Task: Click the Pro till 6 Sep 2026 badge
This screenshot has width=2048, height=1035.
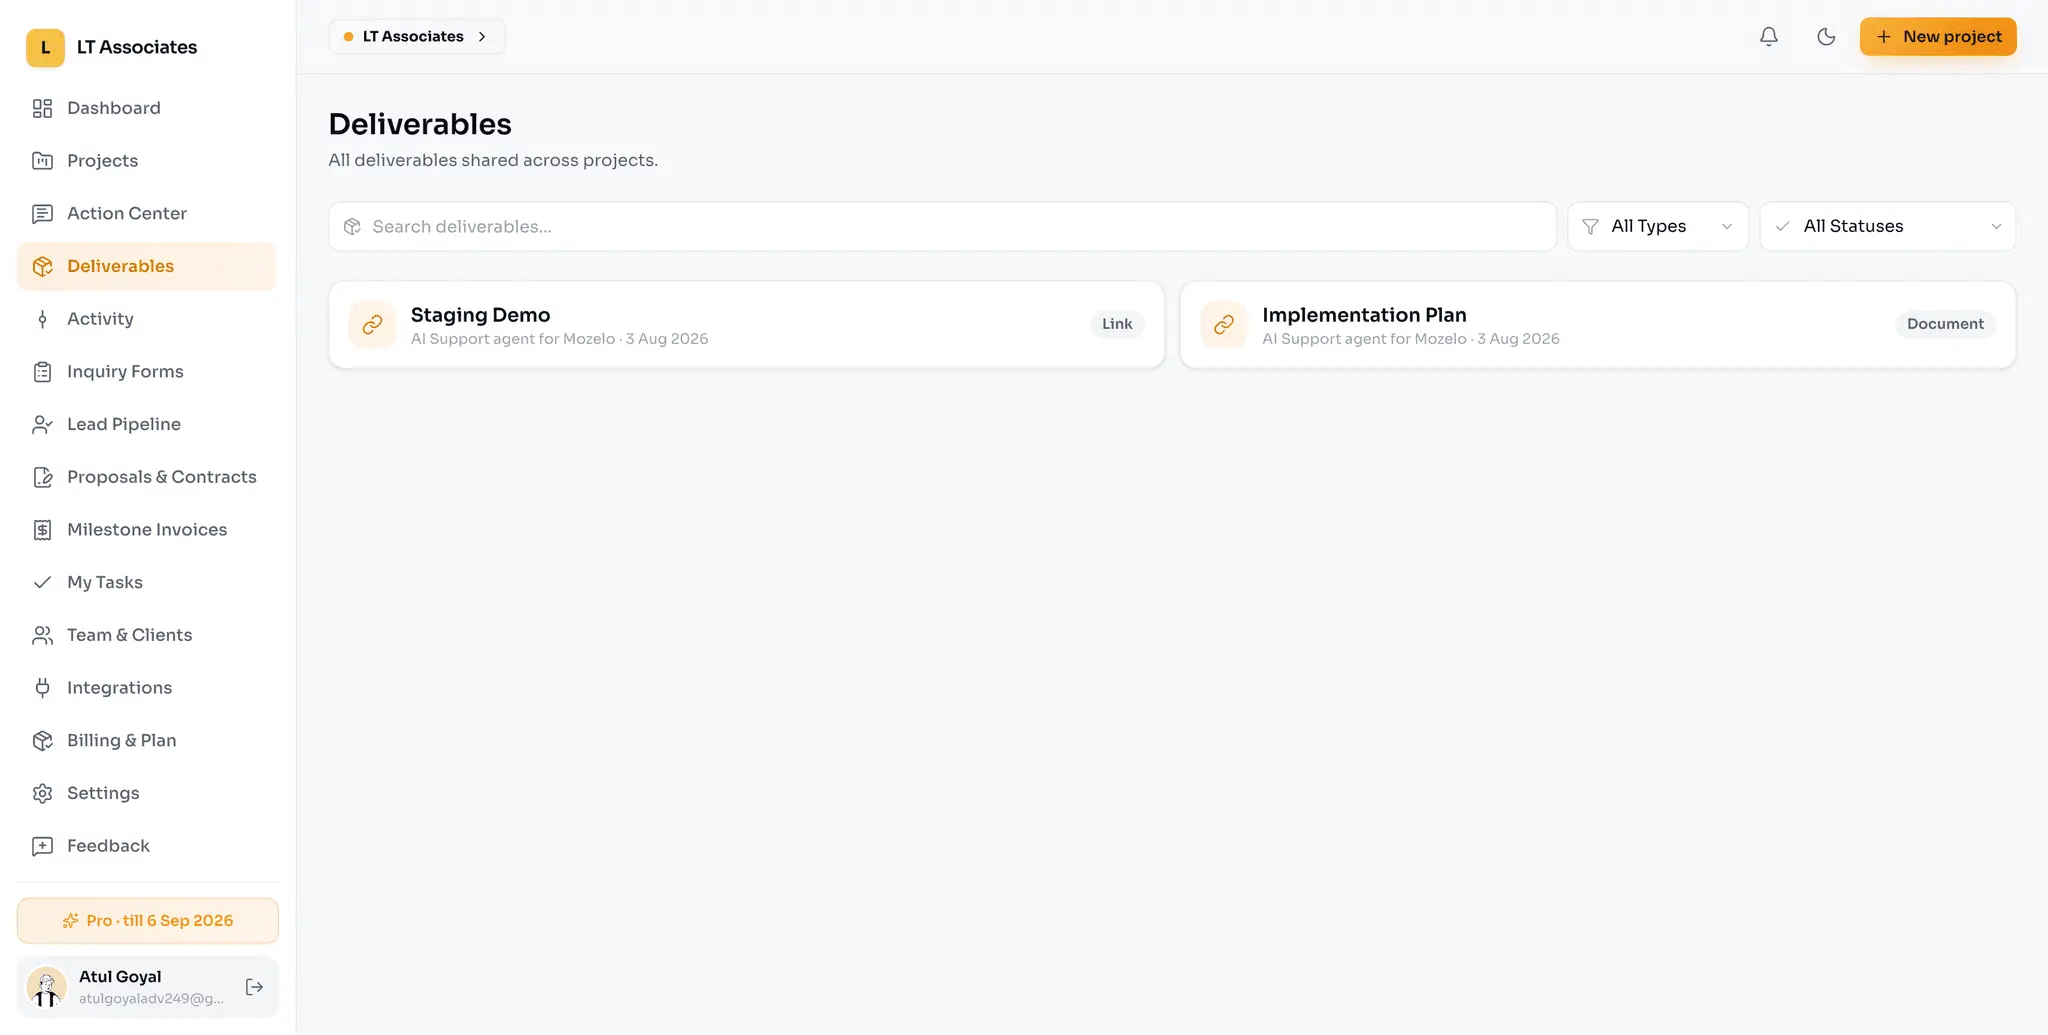Action: click(x=148, y=921)
